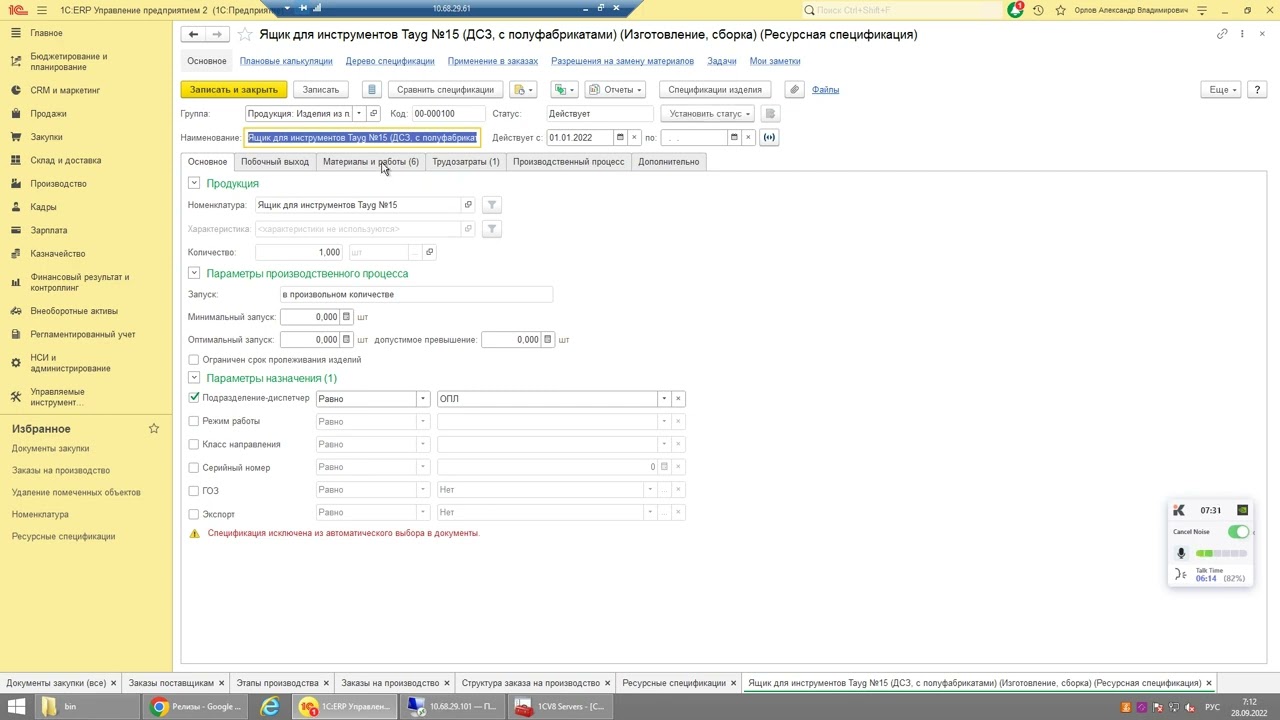The width and height of the screenshot is (1280, 720).
Task: Switch to Производственный процесс tab
Action: pos(568,162)
